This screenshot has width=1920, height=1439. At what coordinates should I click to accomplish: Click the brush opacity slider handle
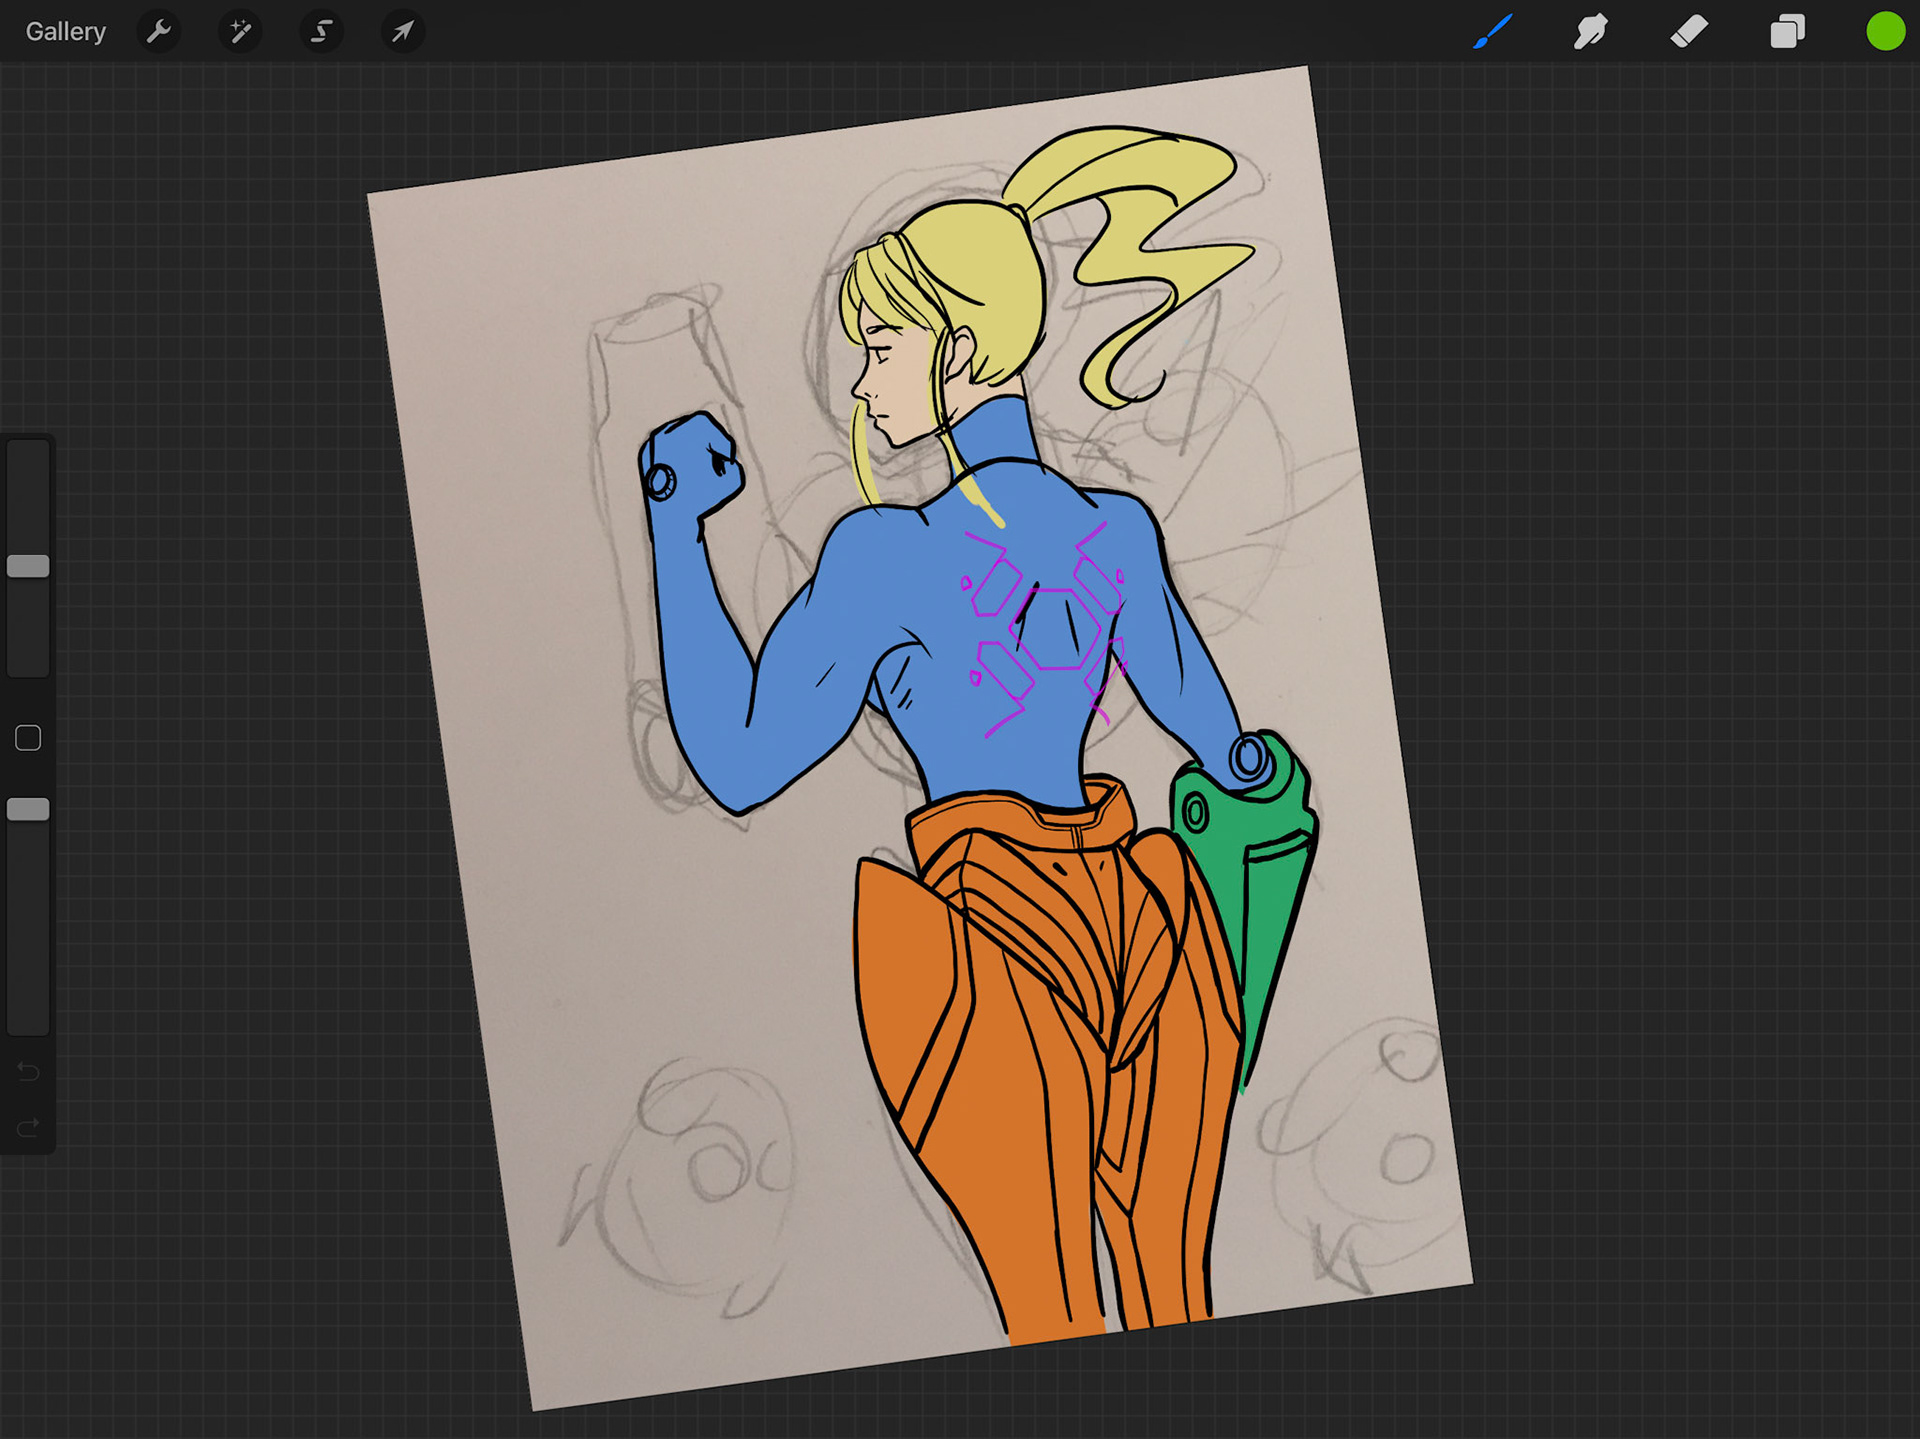(x=28, y=809)
